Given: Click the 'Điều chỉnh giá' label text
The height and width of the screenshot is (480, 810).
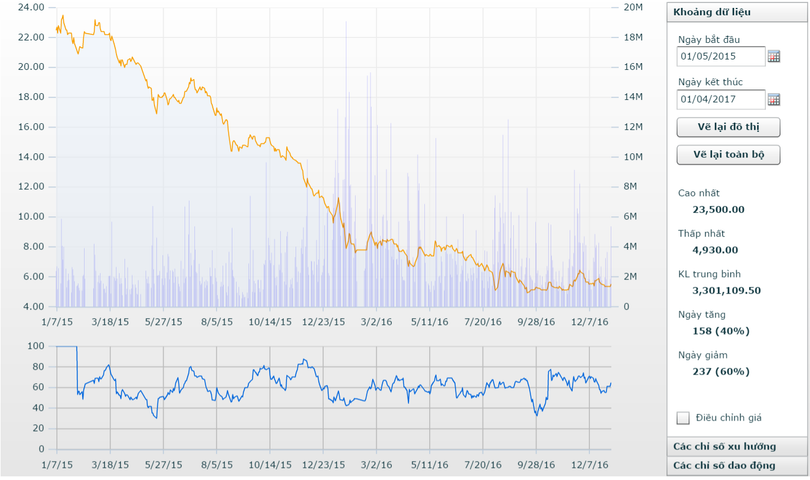Looking at the screenshot, I should (729, 418).
